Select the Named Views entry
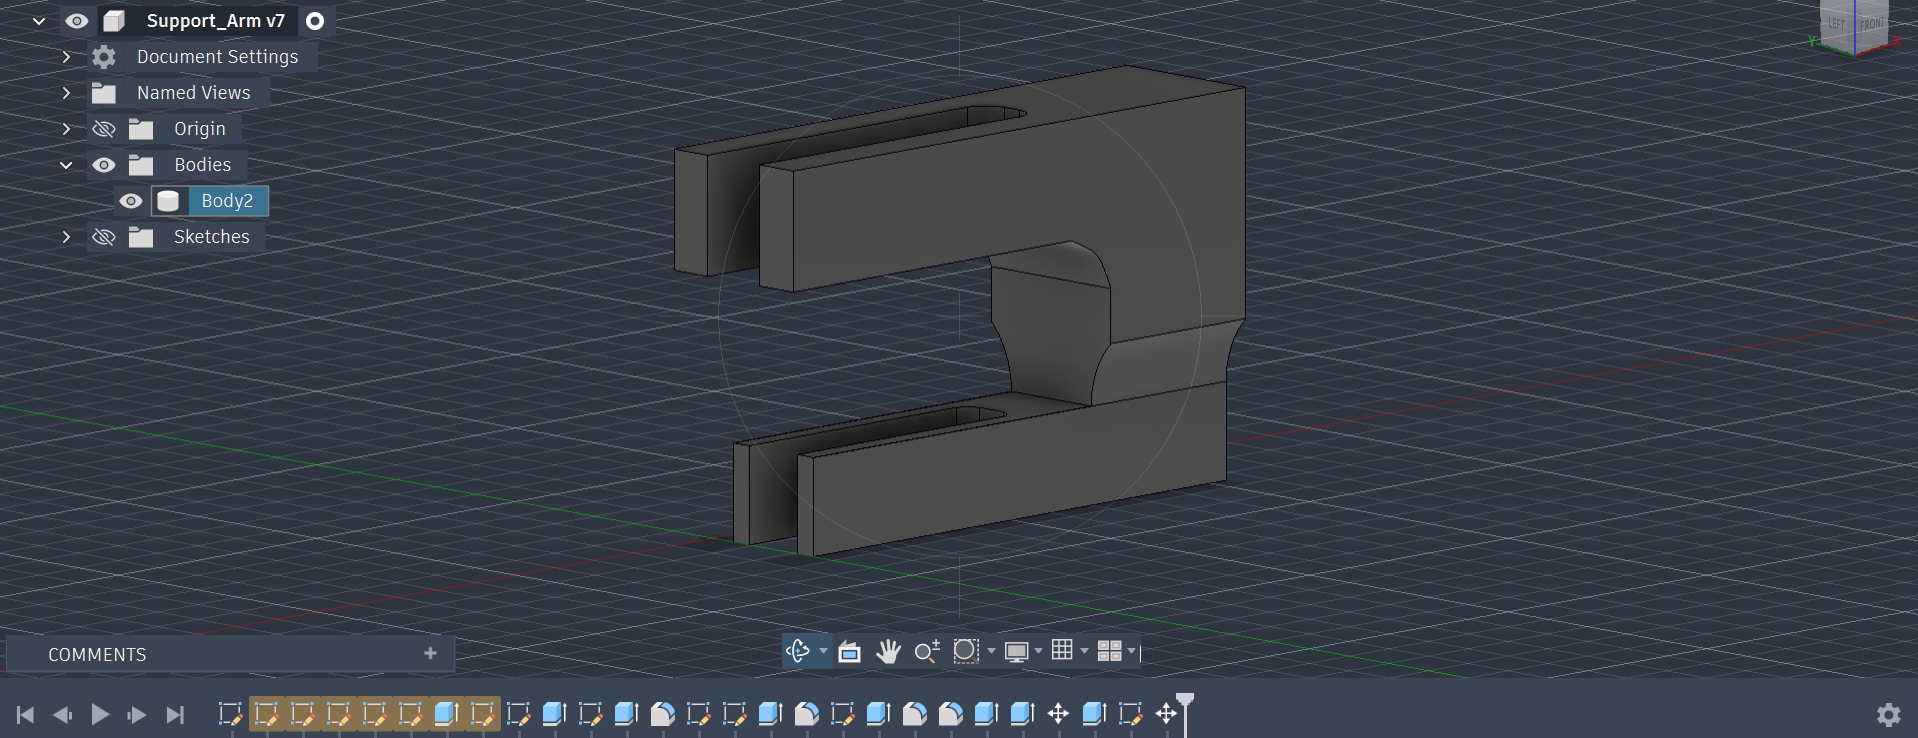 tap(193, 93)
